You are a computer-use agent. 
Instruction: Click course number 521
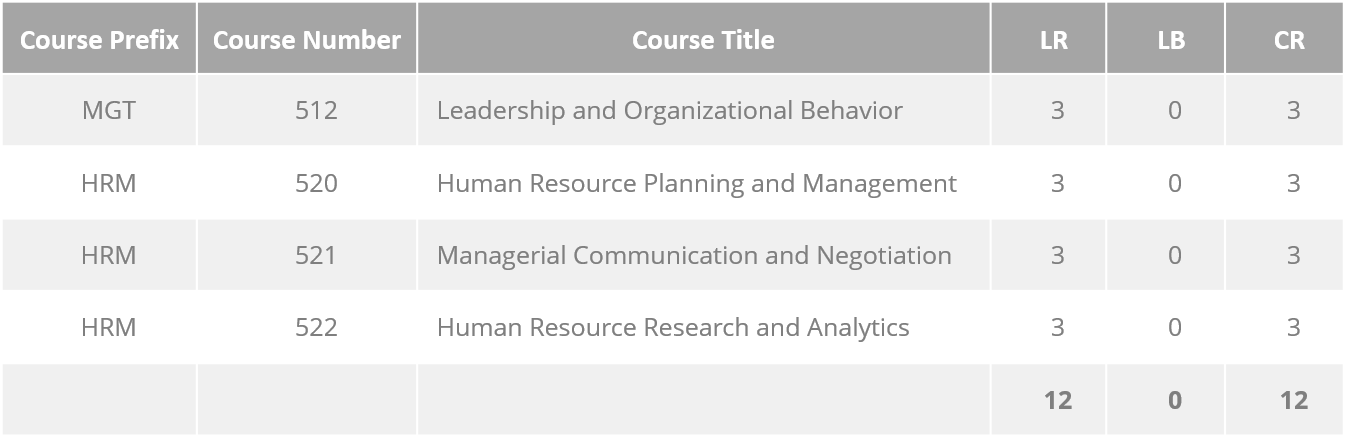[316, 255]
